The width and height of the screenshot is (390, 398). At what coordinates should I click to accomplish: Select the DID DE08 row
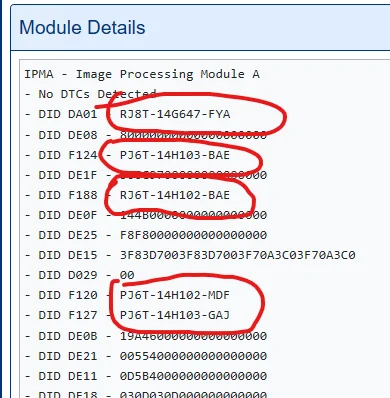click(x=146, y=135)
